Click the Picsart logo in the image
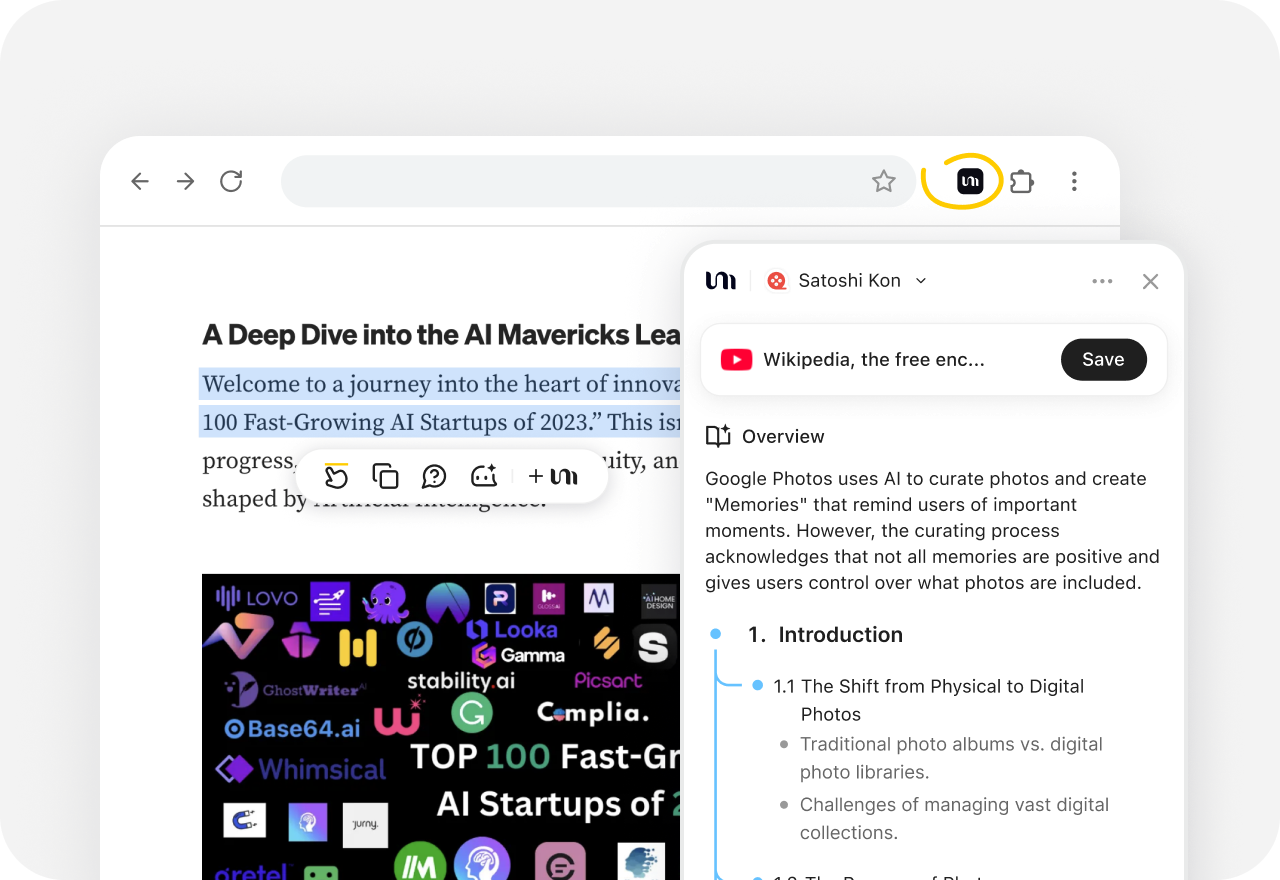The width and height of the screenshot is (1280, 880). click(608, 680)
